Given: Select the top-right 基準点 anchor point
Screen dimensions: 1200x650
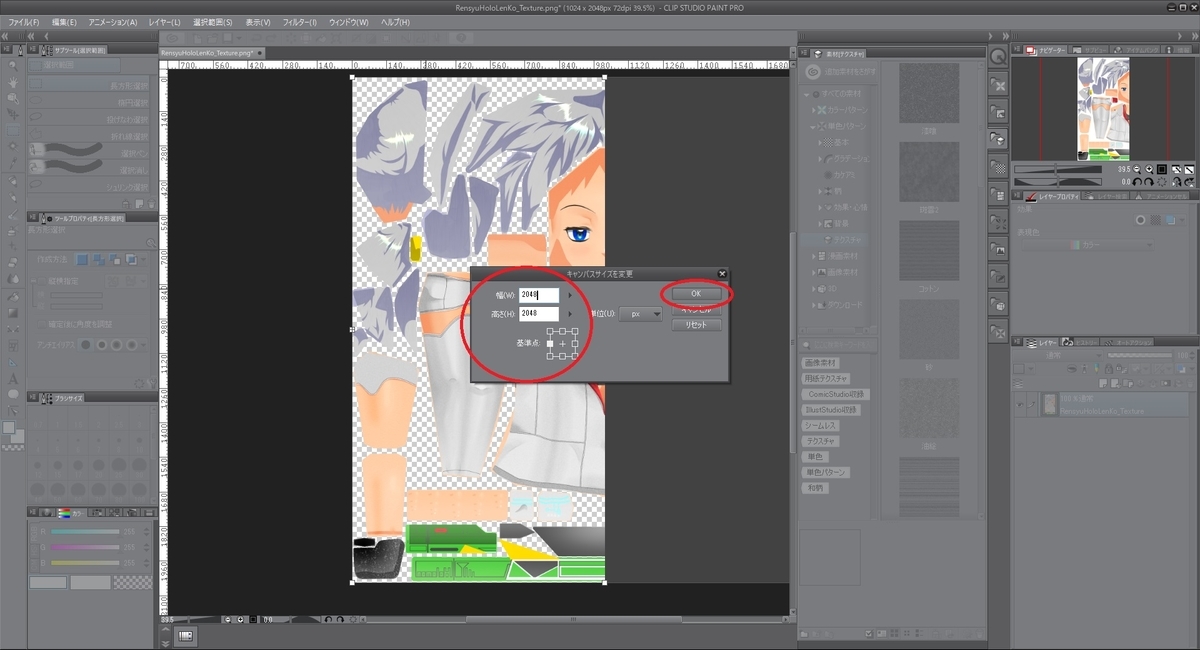Looking at the screenshot, I should (x=574, y=331).
